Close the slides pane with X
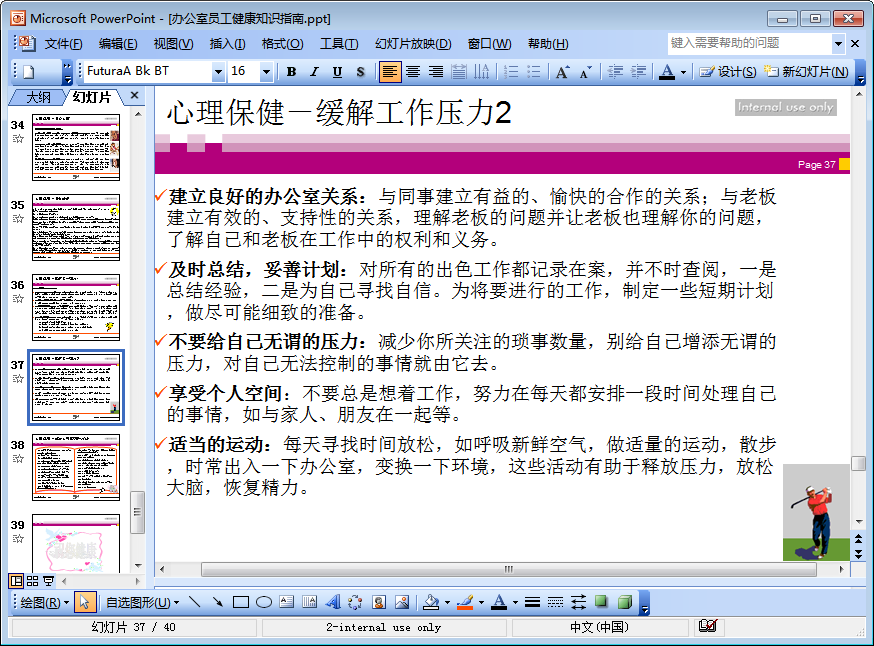Screen dimensions: 874x646 (134, 96)
